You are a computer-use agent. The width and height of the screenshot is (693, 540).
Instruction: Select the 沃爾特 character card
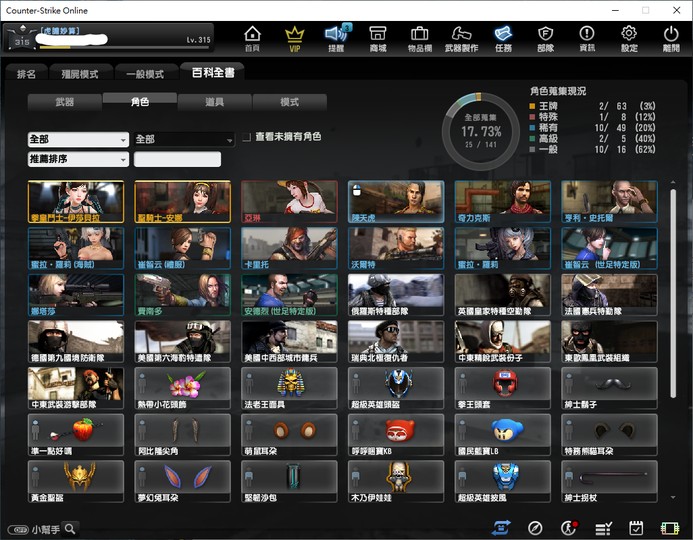click(396, 248)
